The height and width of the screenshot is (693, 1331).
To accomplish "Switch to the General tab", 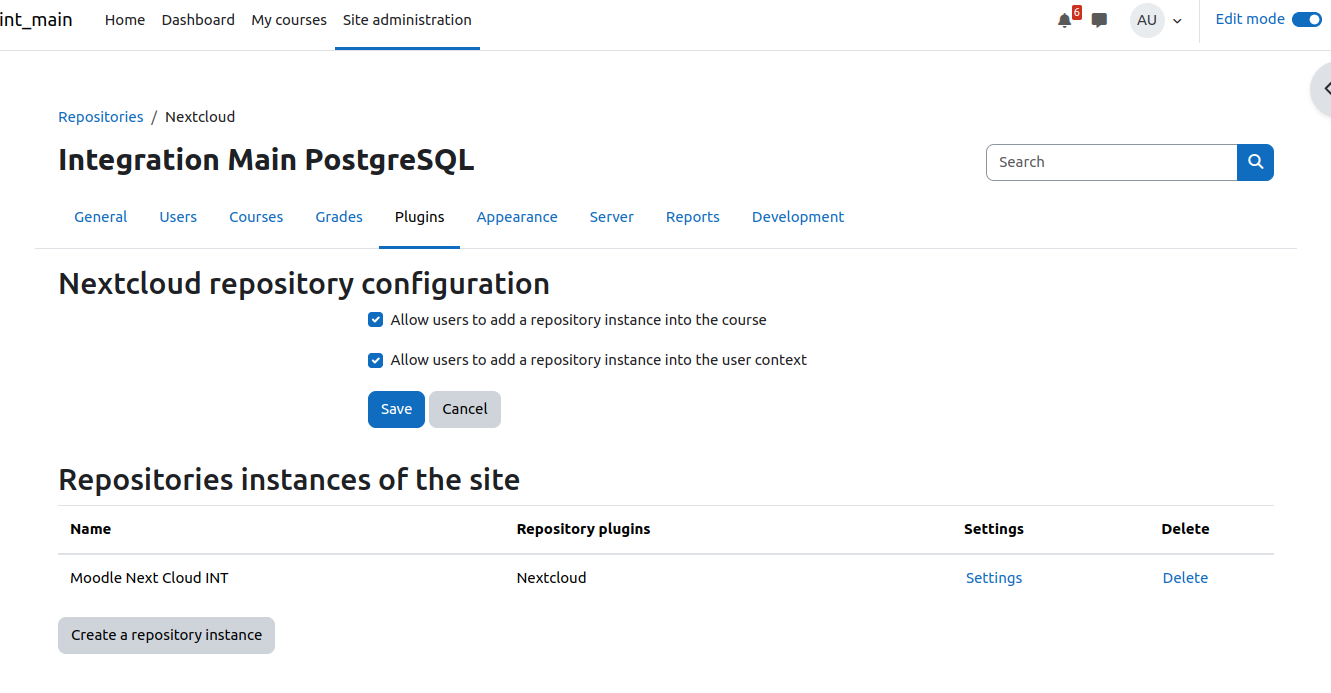I will pyautogui.click(x=101, y=217).
